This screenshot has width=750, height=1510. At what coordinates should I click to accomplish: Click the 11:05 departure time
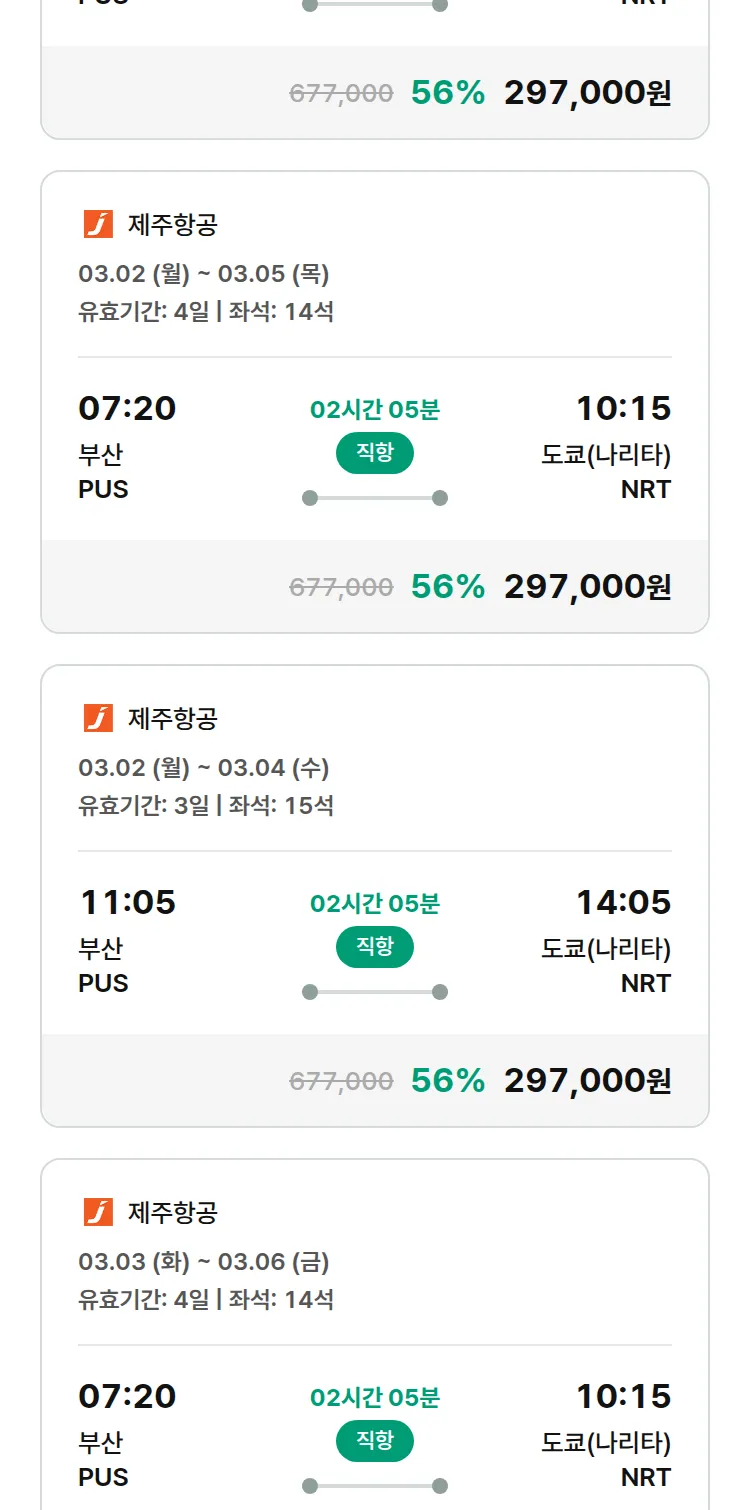pos(127,903)
